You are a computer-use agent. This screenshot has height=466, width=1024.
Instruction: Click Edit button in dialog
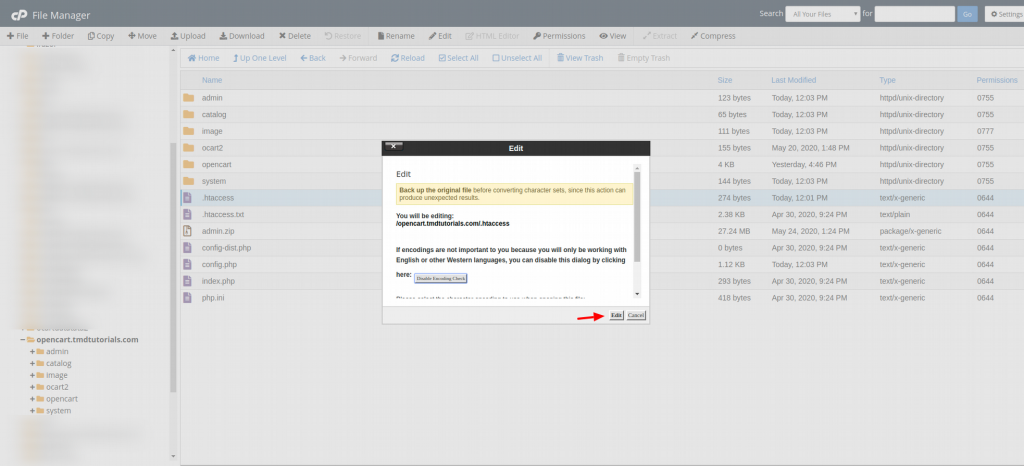616,315
